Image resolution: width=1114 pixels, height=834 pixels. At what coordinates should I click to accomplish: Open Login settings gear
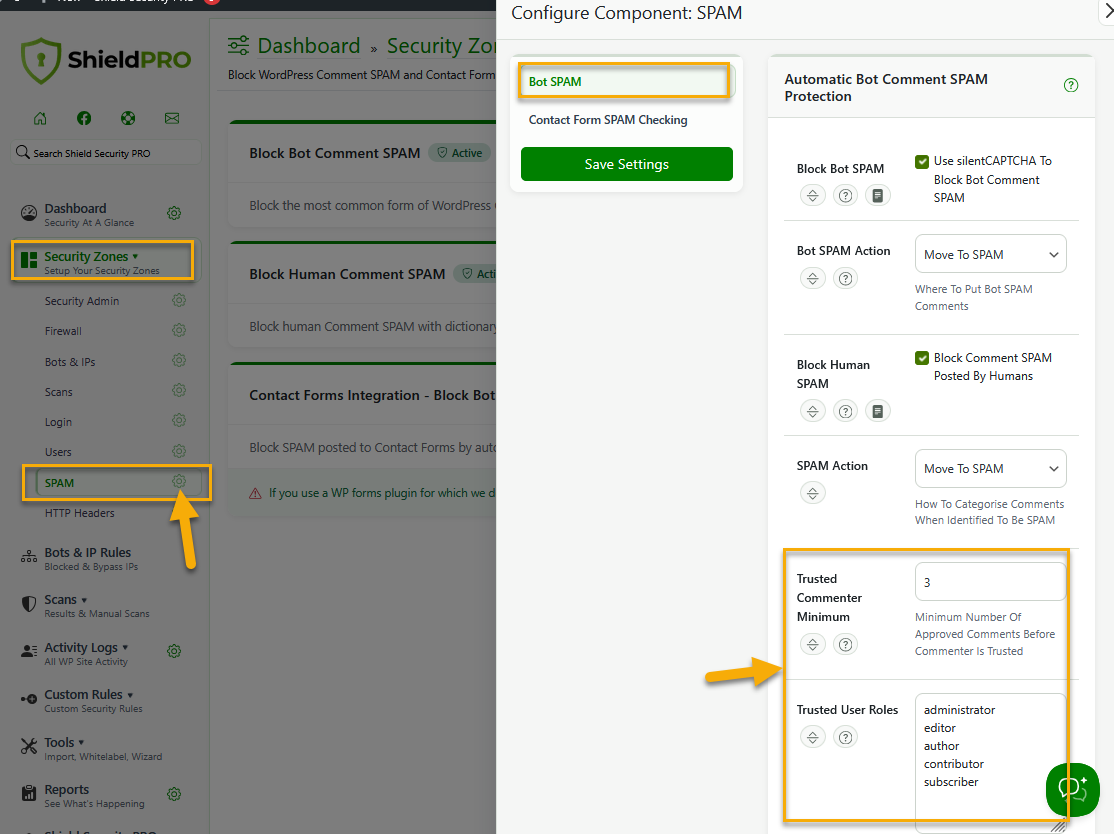(x=179, y=421)
